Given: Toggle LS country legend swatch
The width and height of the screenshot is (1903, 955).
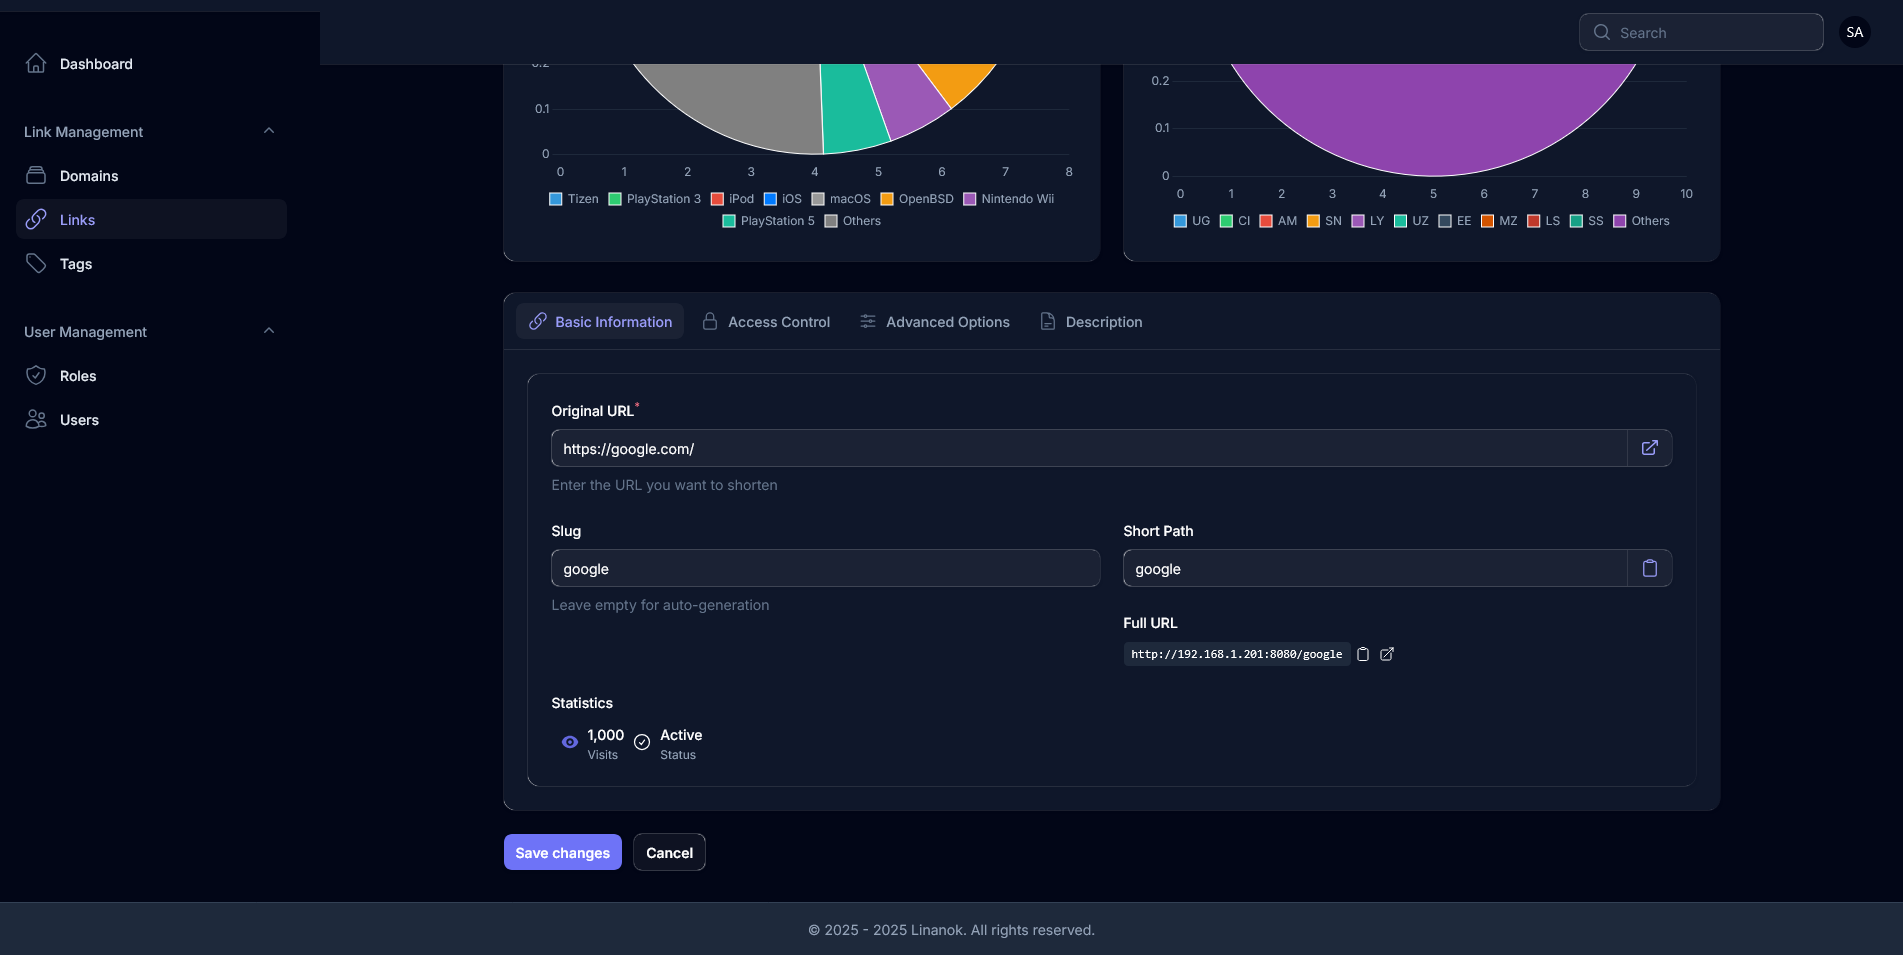Looking at the screenshot, I should [x=1534, y=221].
